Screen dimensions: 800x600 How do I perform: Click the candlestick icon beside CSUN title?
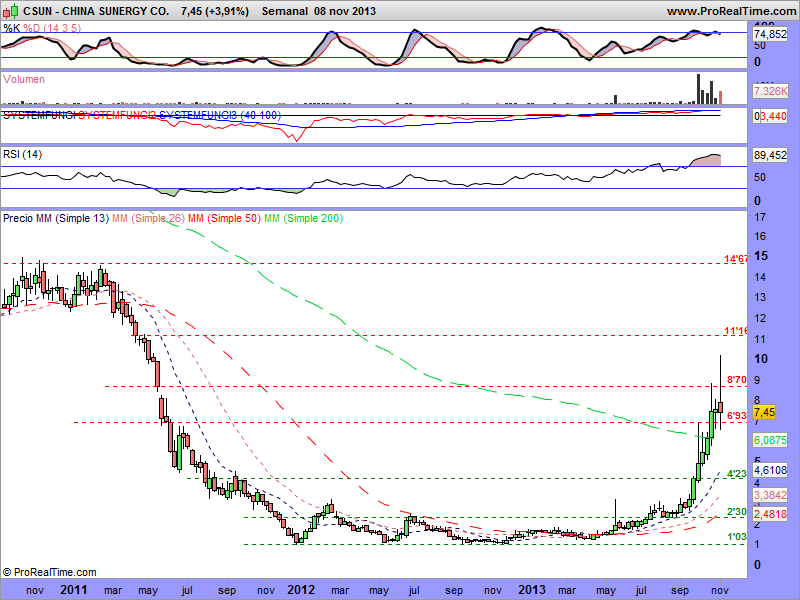pyautogui.click(x=11, y=10)
